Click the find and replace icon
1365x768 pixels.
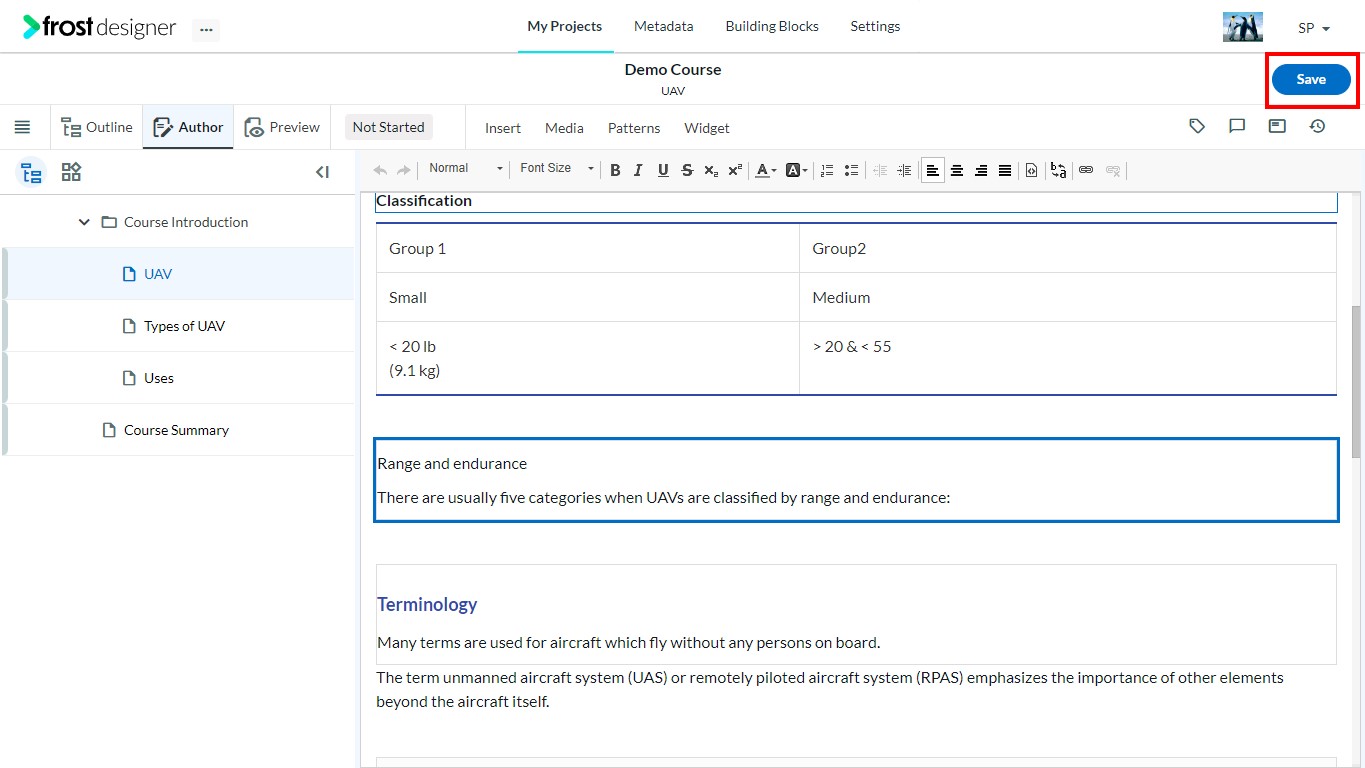point(1058,170)
